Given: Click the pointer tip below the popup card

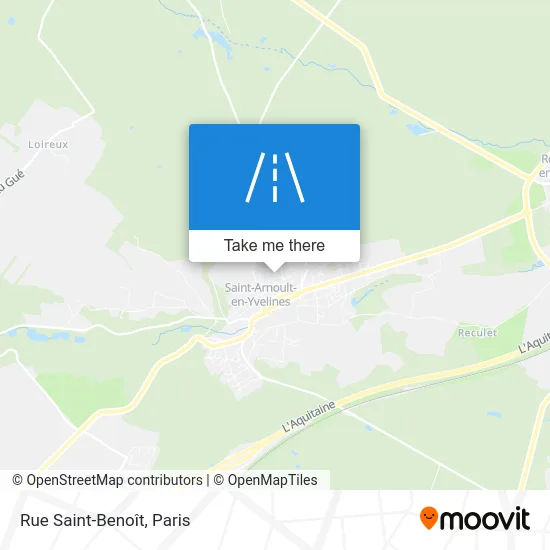Looking at the screenshot, I should pyautogui.click(x=274, y=267).
